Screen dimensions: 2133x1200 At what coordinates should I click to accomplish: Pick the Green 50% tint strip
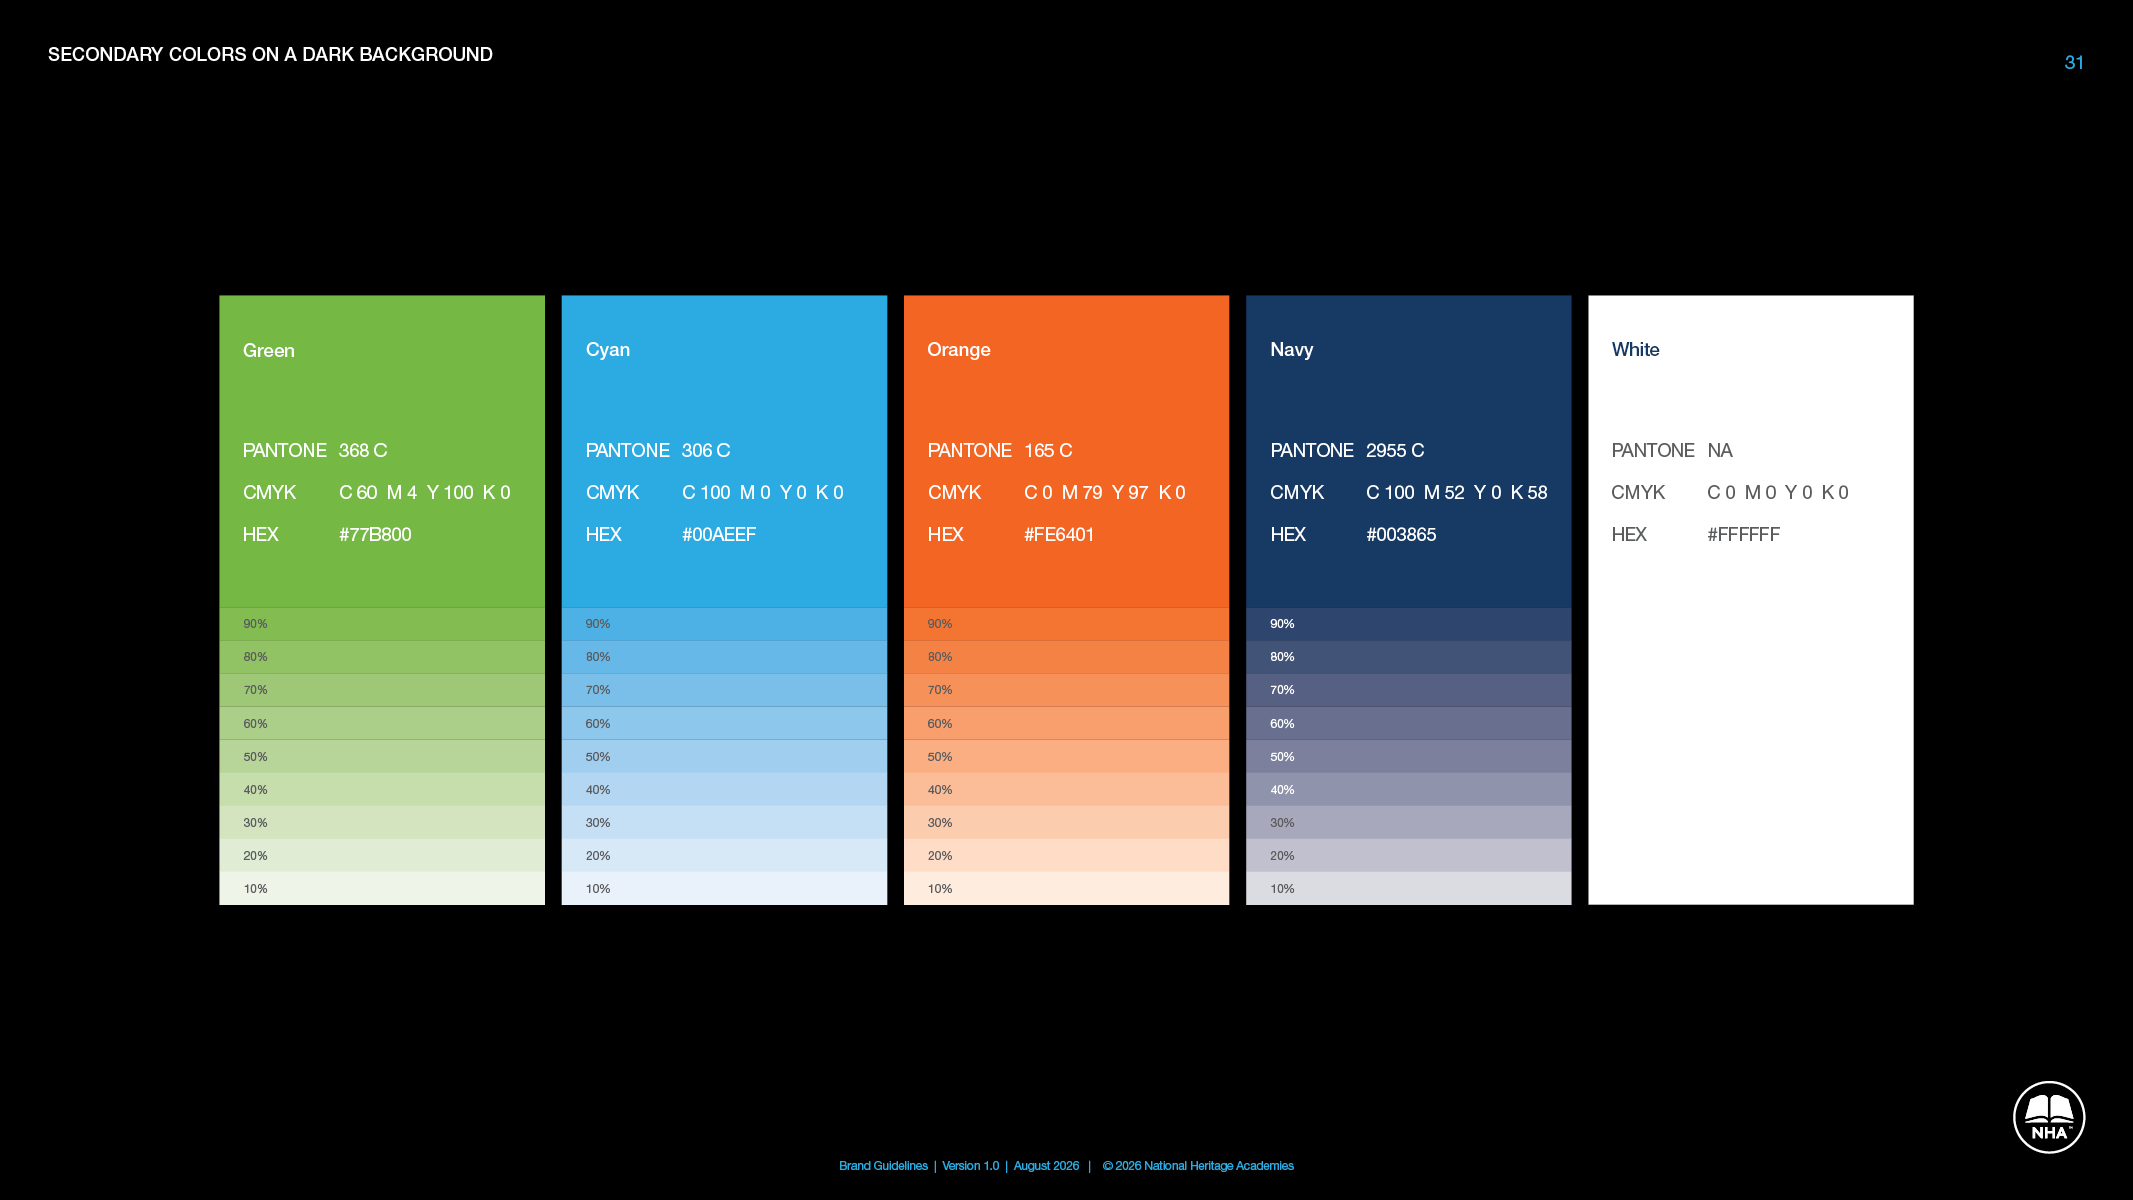click(x=382, y=757)
